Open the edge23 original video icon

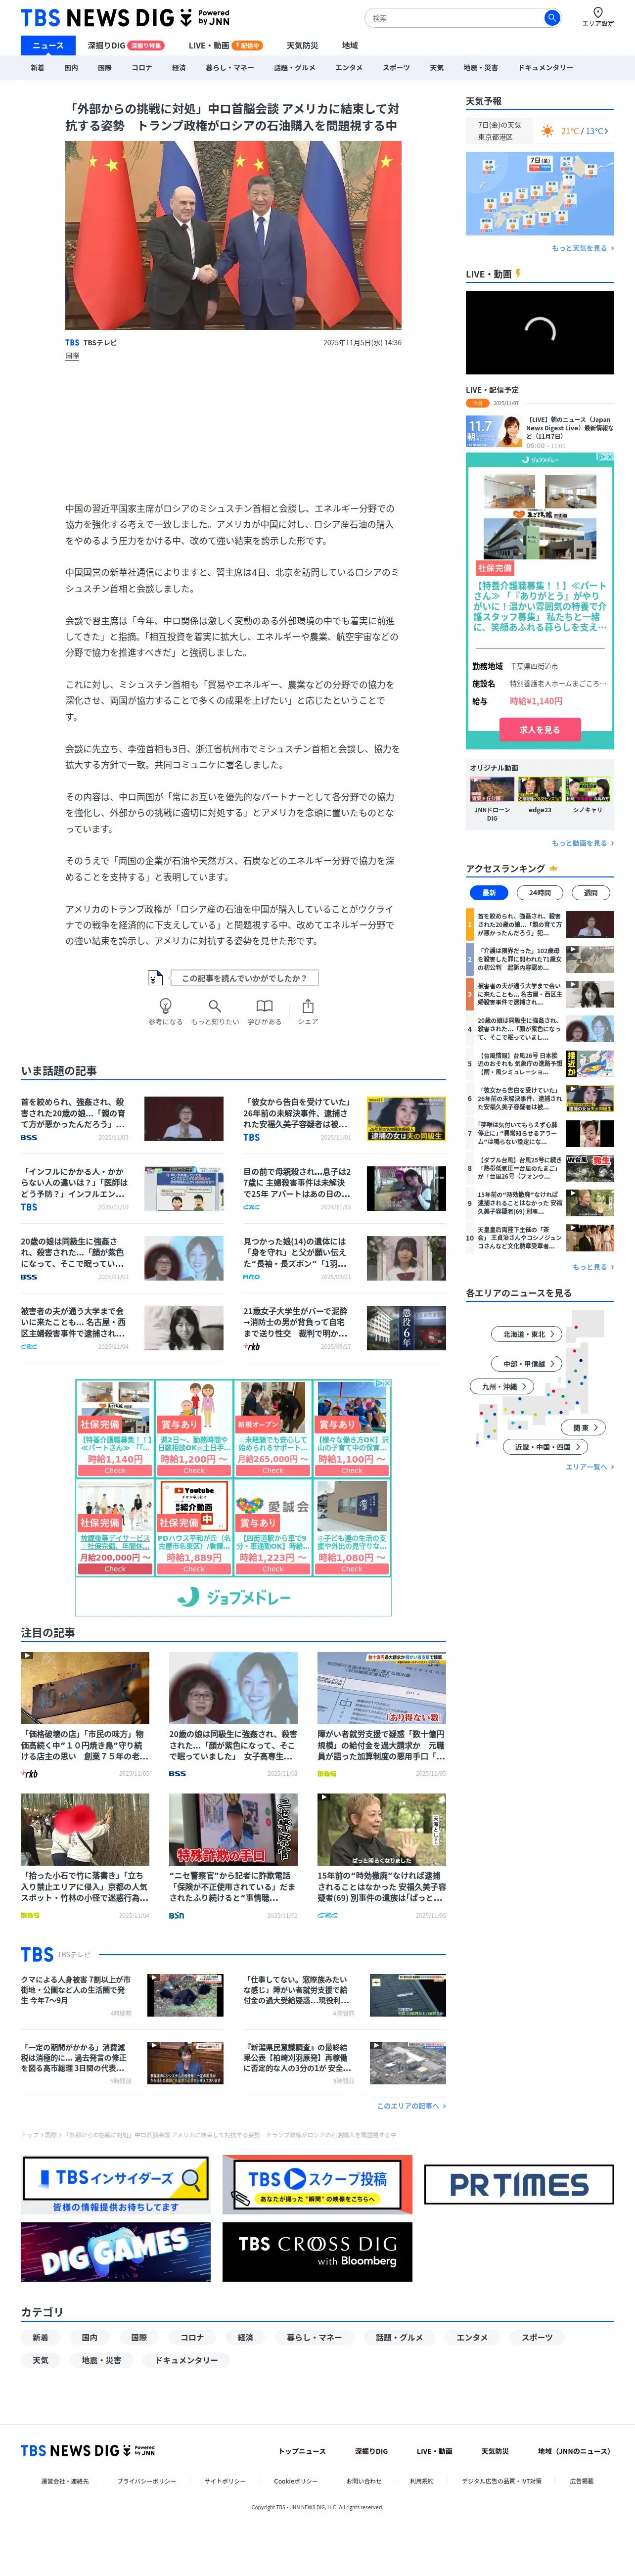(540, 790)
